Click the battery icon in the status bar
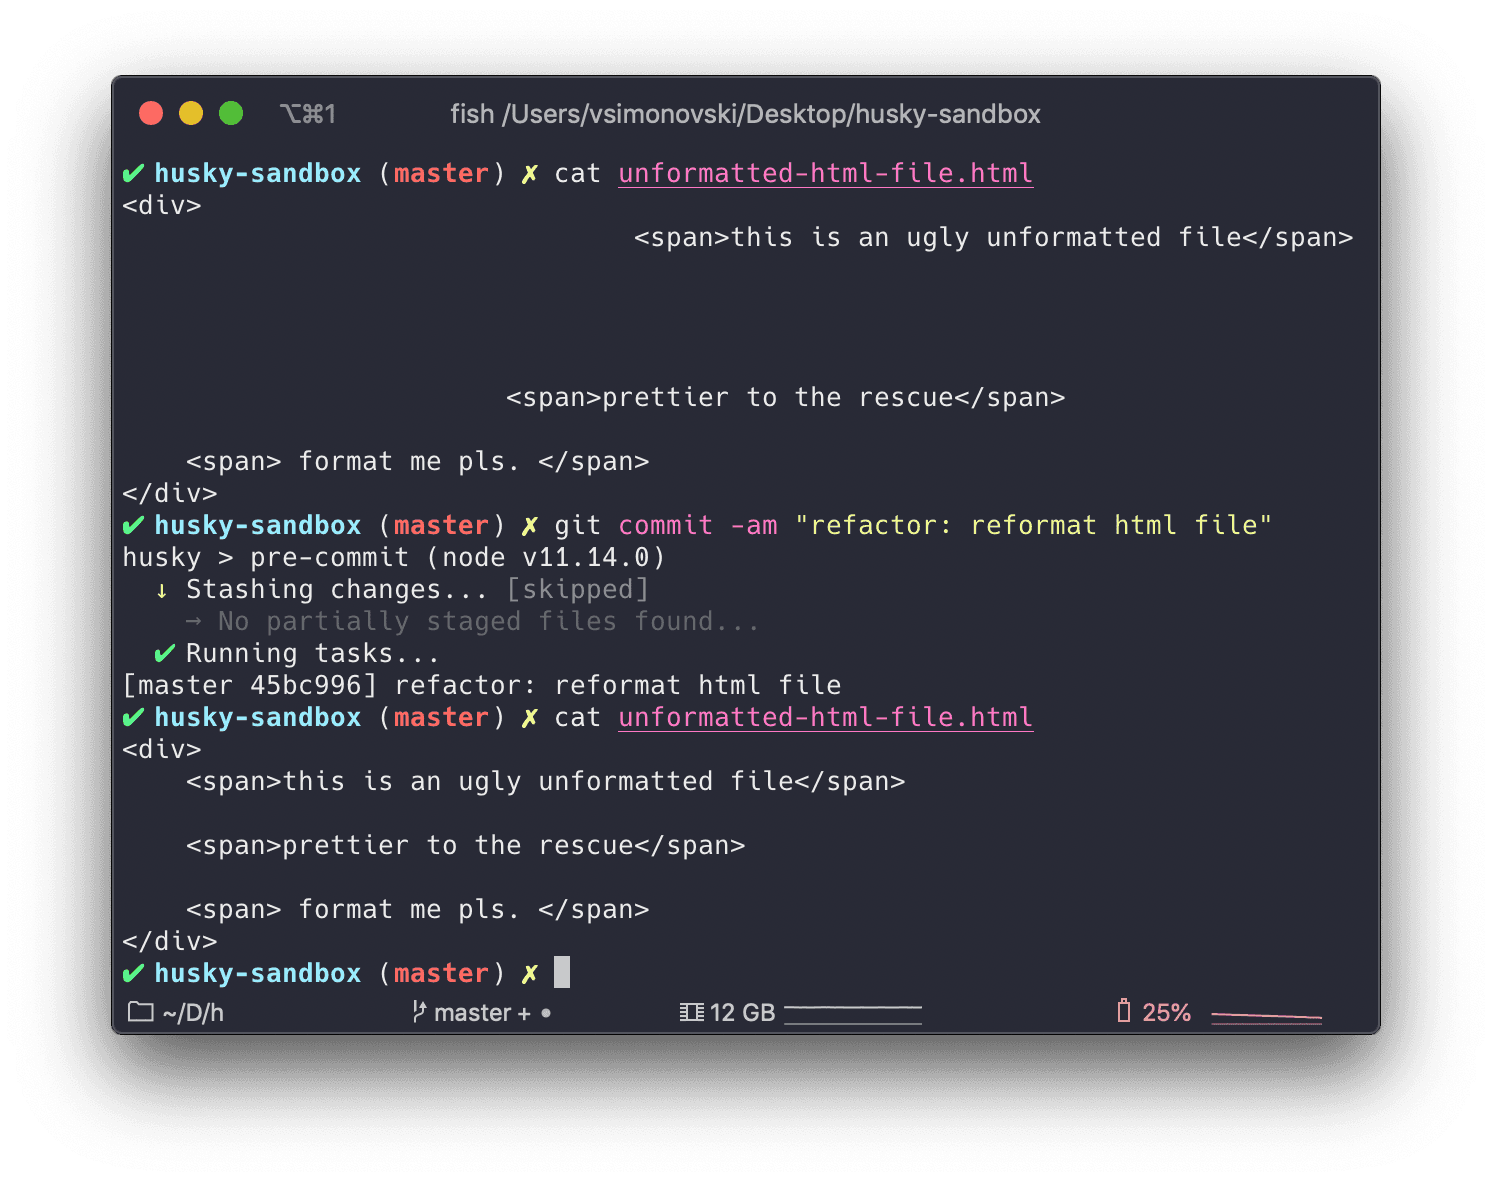Viewport: 1492px width, 1182px height. click(1126, 1011)
